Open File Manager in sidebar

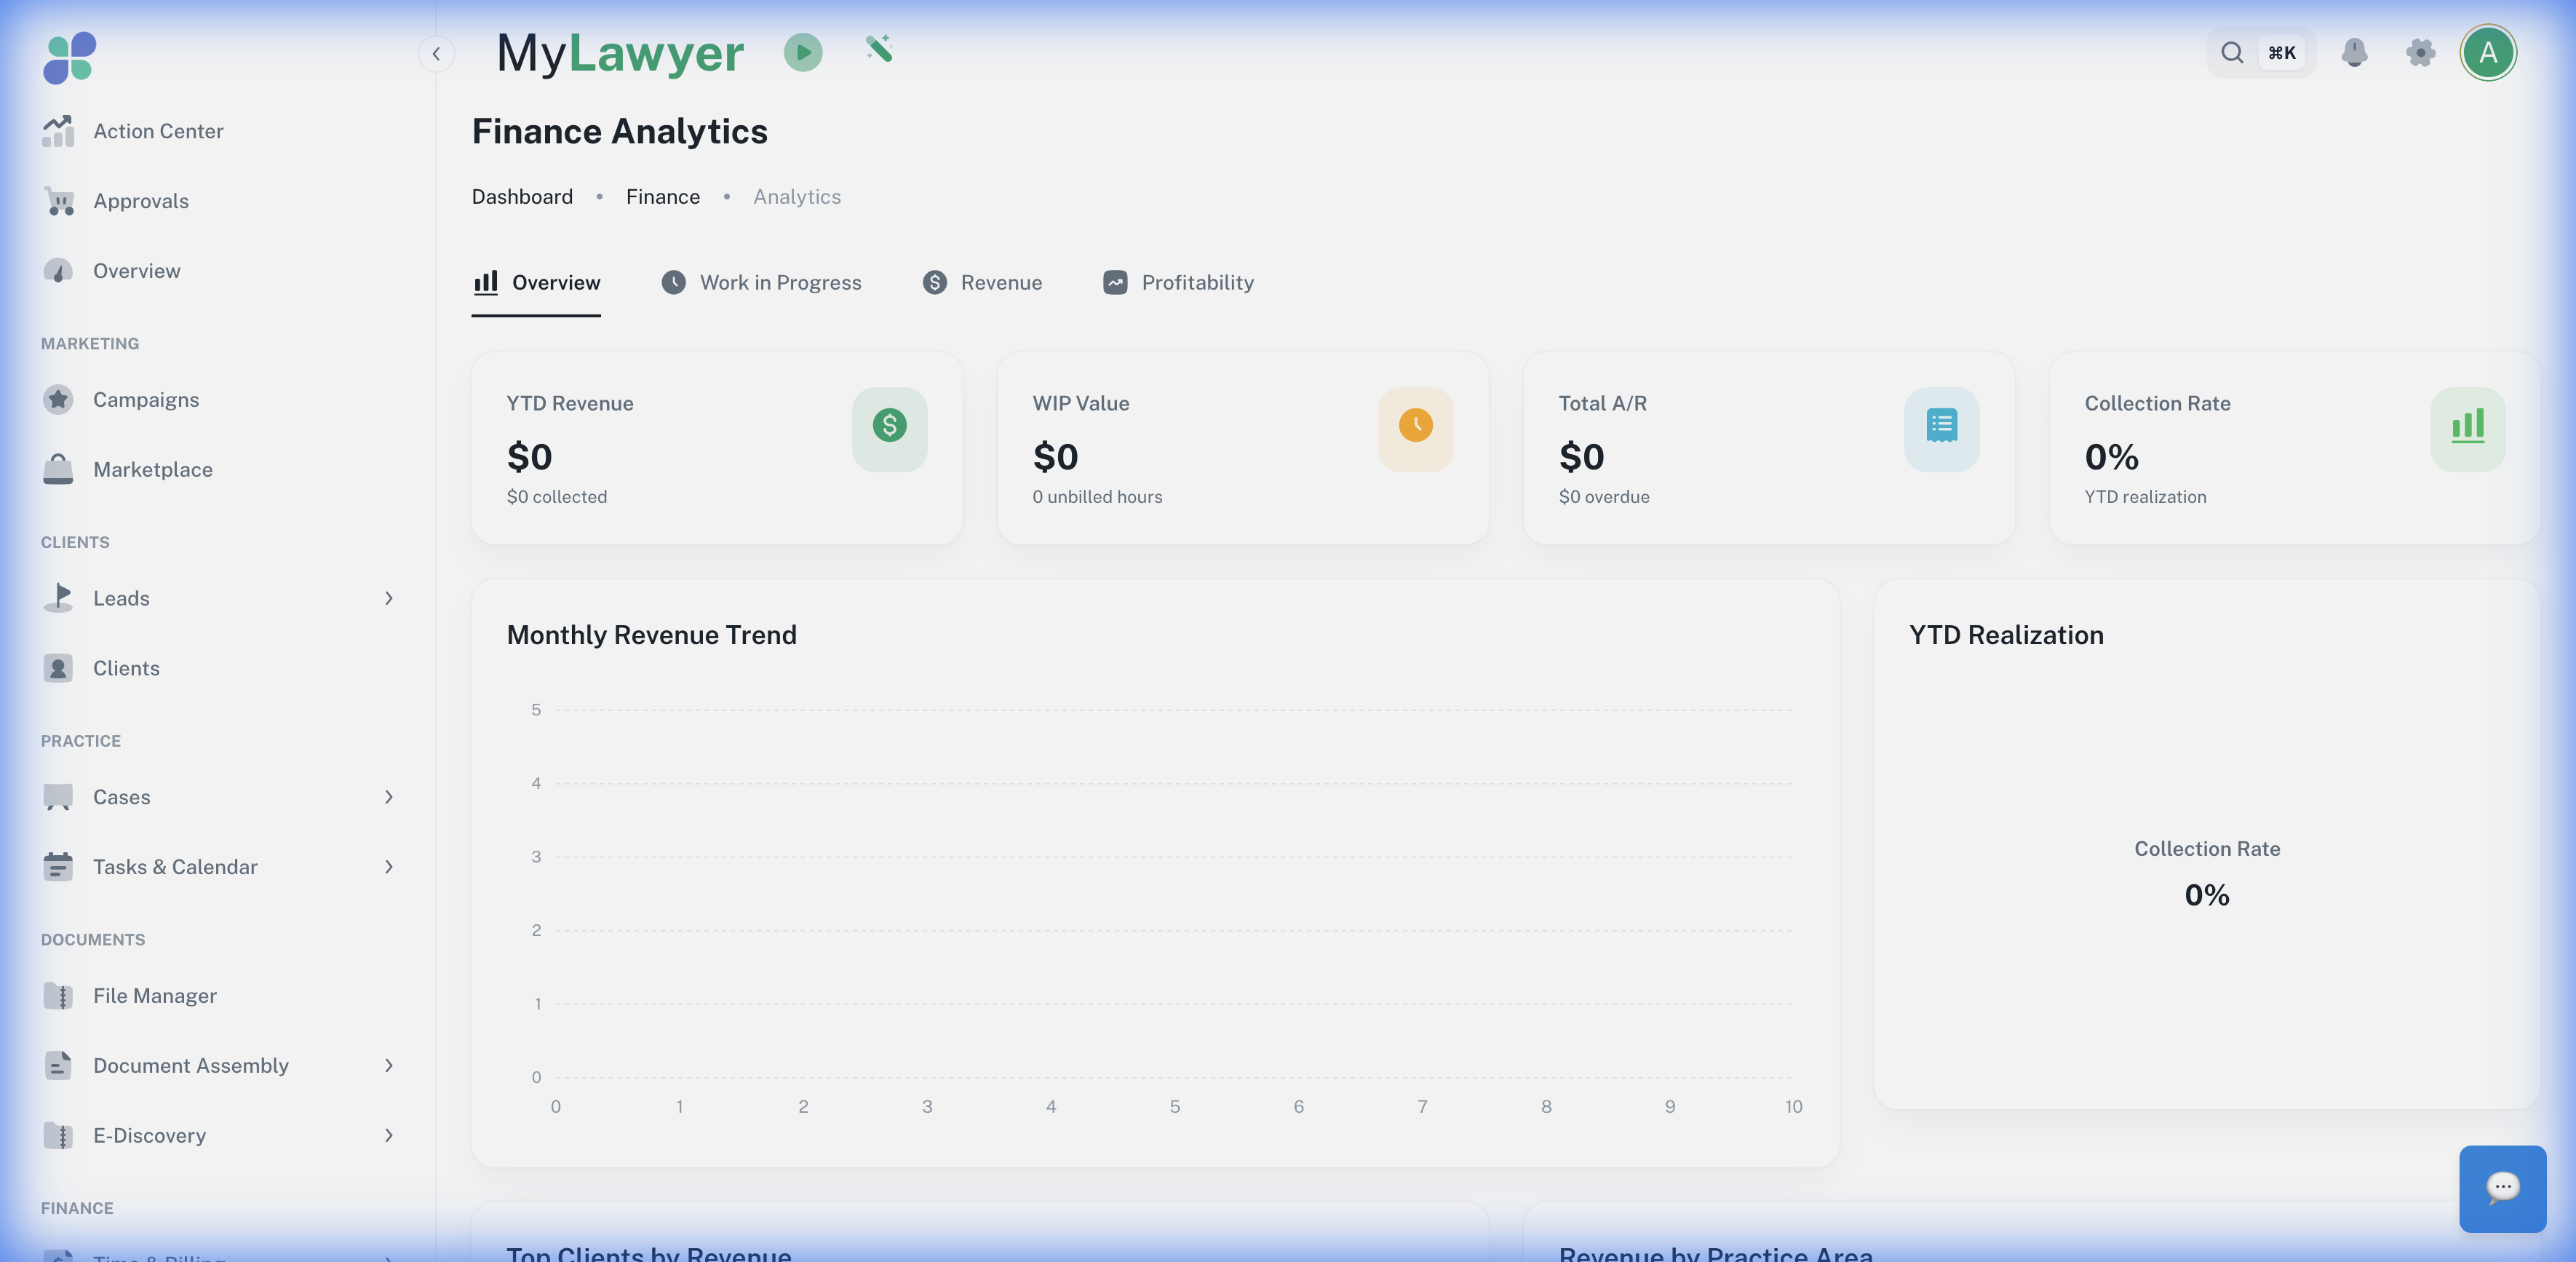218,996
